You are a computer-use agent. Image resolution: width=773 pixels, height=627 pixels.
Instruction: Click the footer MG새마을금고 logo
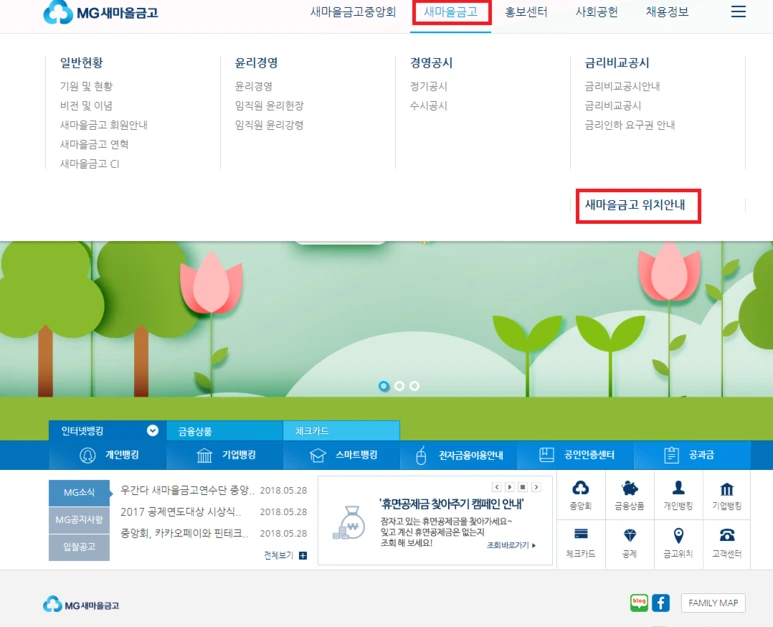(x=81, y=605)
